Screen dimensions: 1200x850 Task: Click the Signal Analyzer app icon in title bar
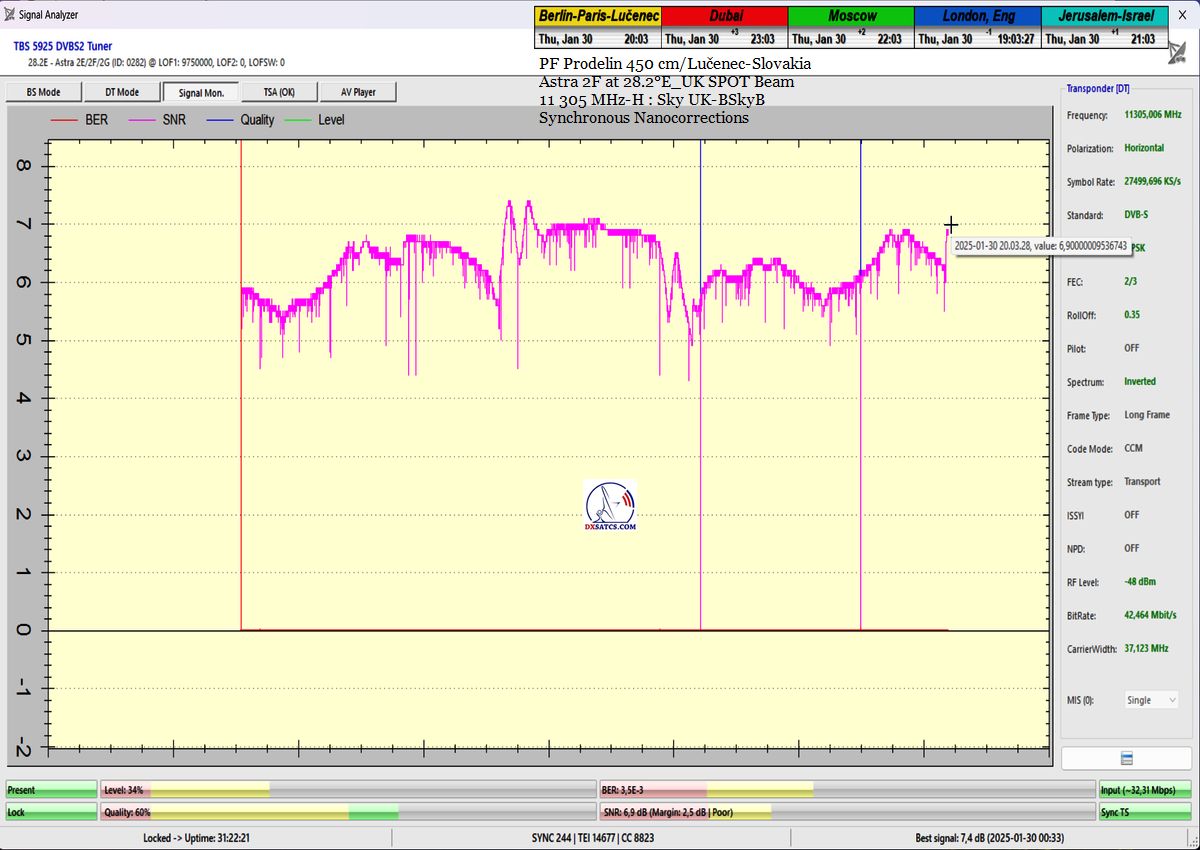click(9, 15)
